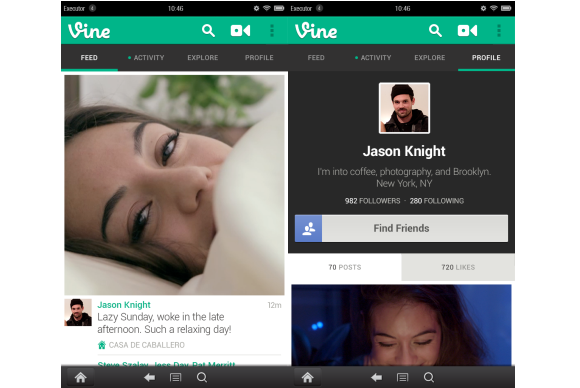Go to the Feed tab on the right screen
Viewport: 580px width, 388px height.
coord(316,58)
